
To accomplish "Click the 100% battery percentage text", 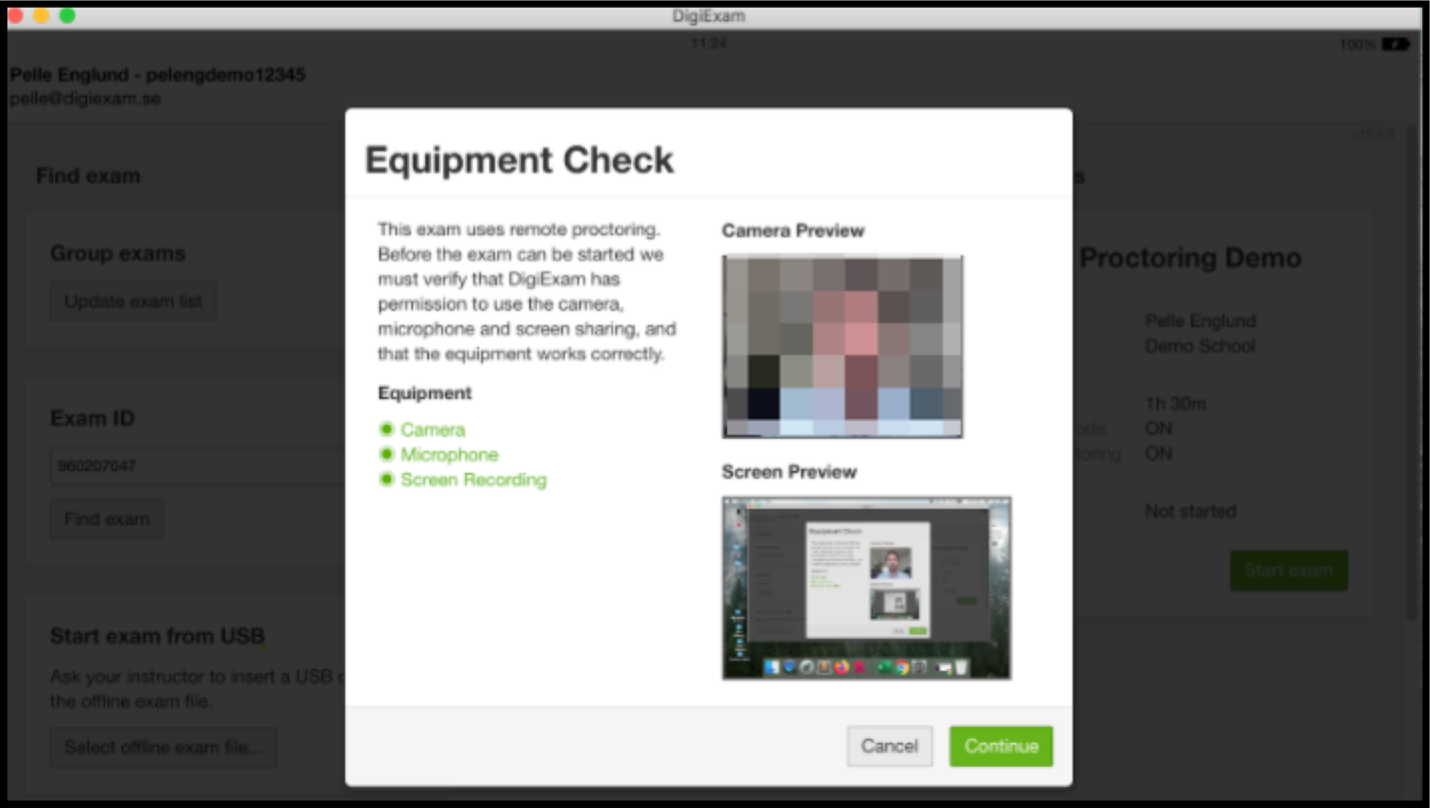I will pyautogui.click(x=1359, y=45).
